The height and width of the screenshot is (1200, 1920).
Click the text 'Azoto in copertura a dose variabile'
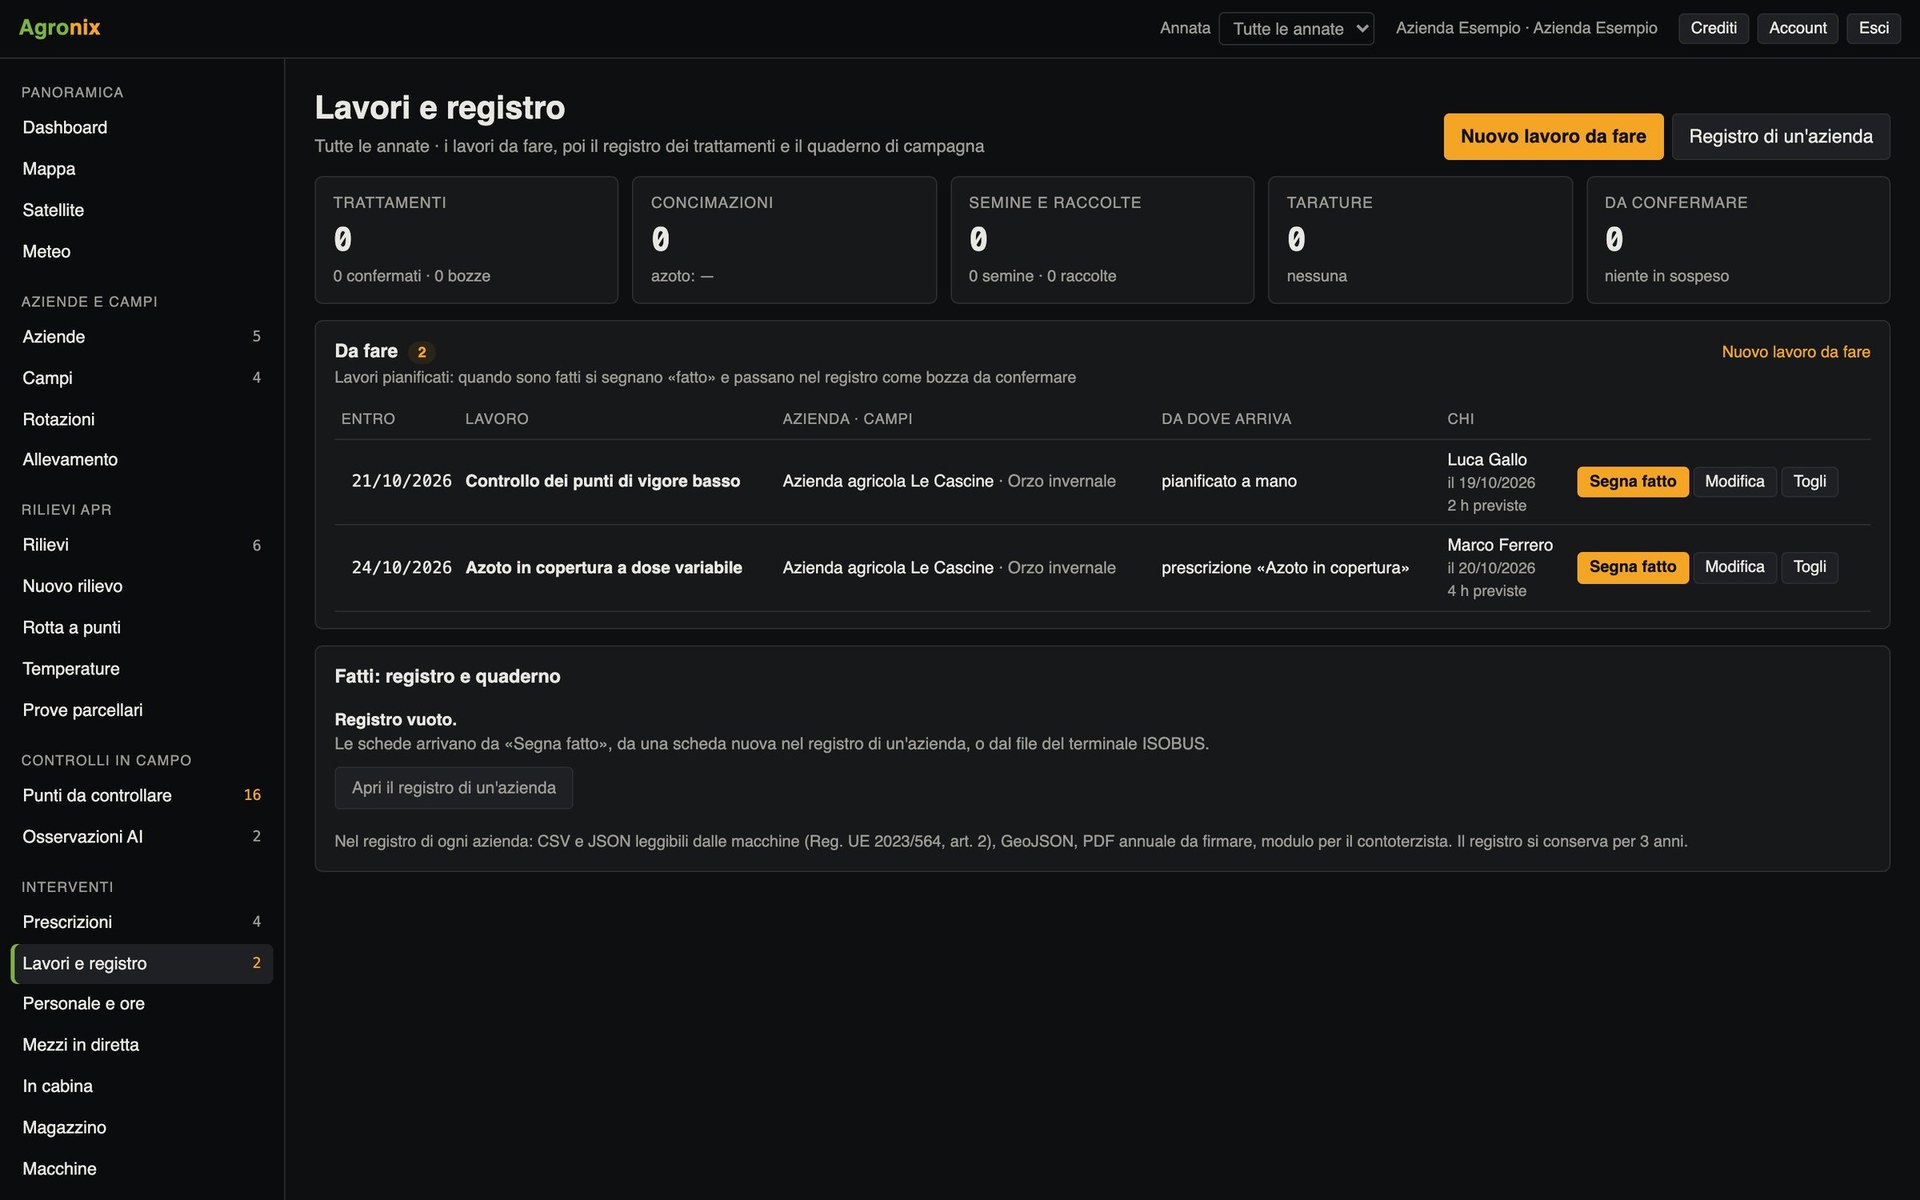[603, 568]
